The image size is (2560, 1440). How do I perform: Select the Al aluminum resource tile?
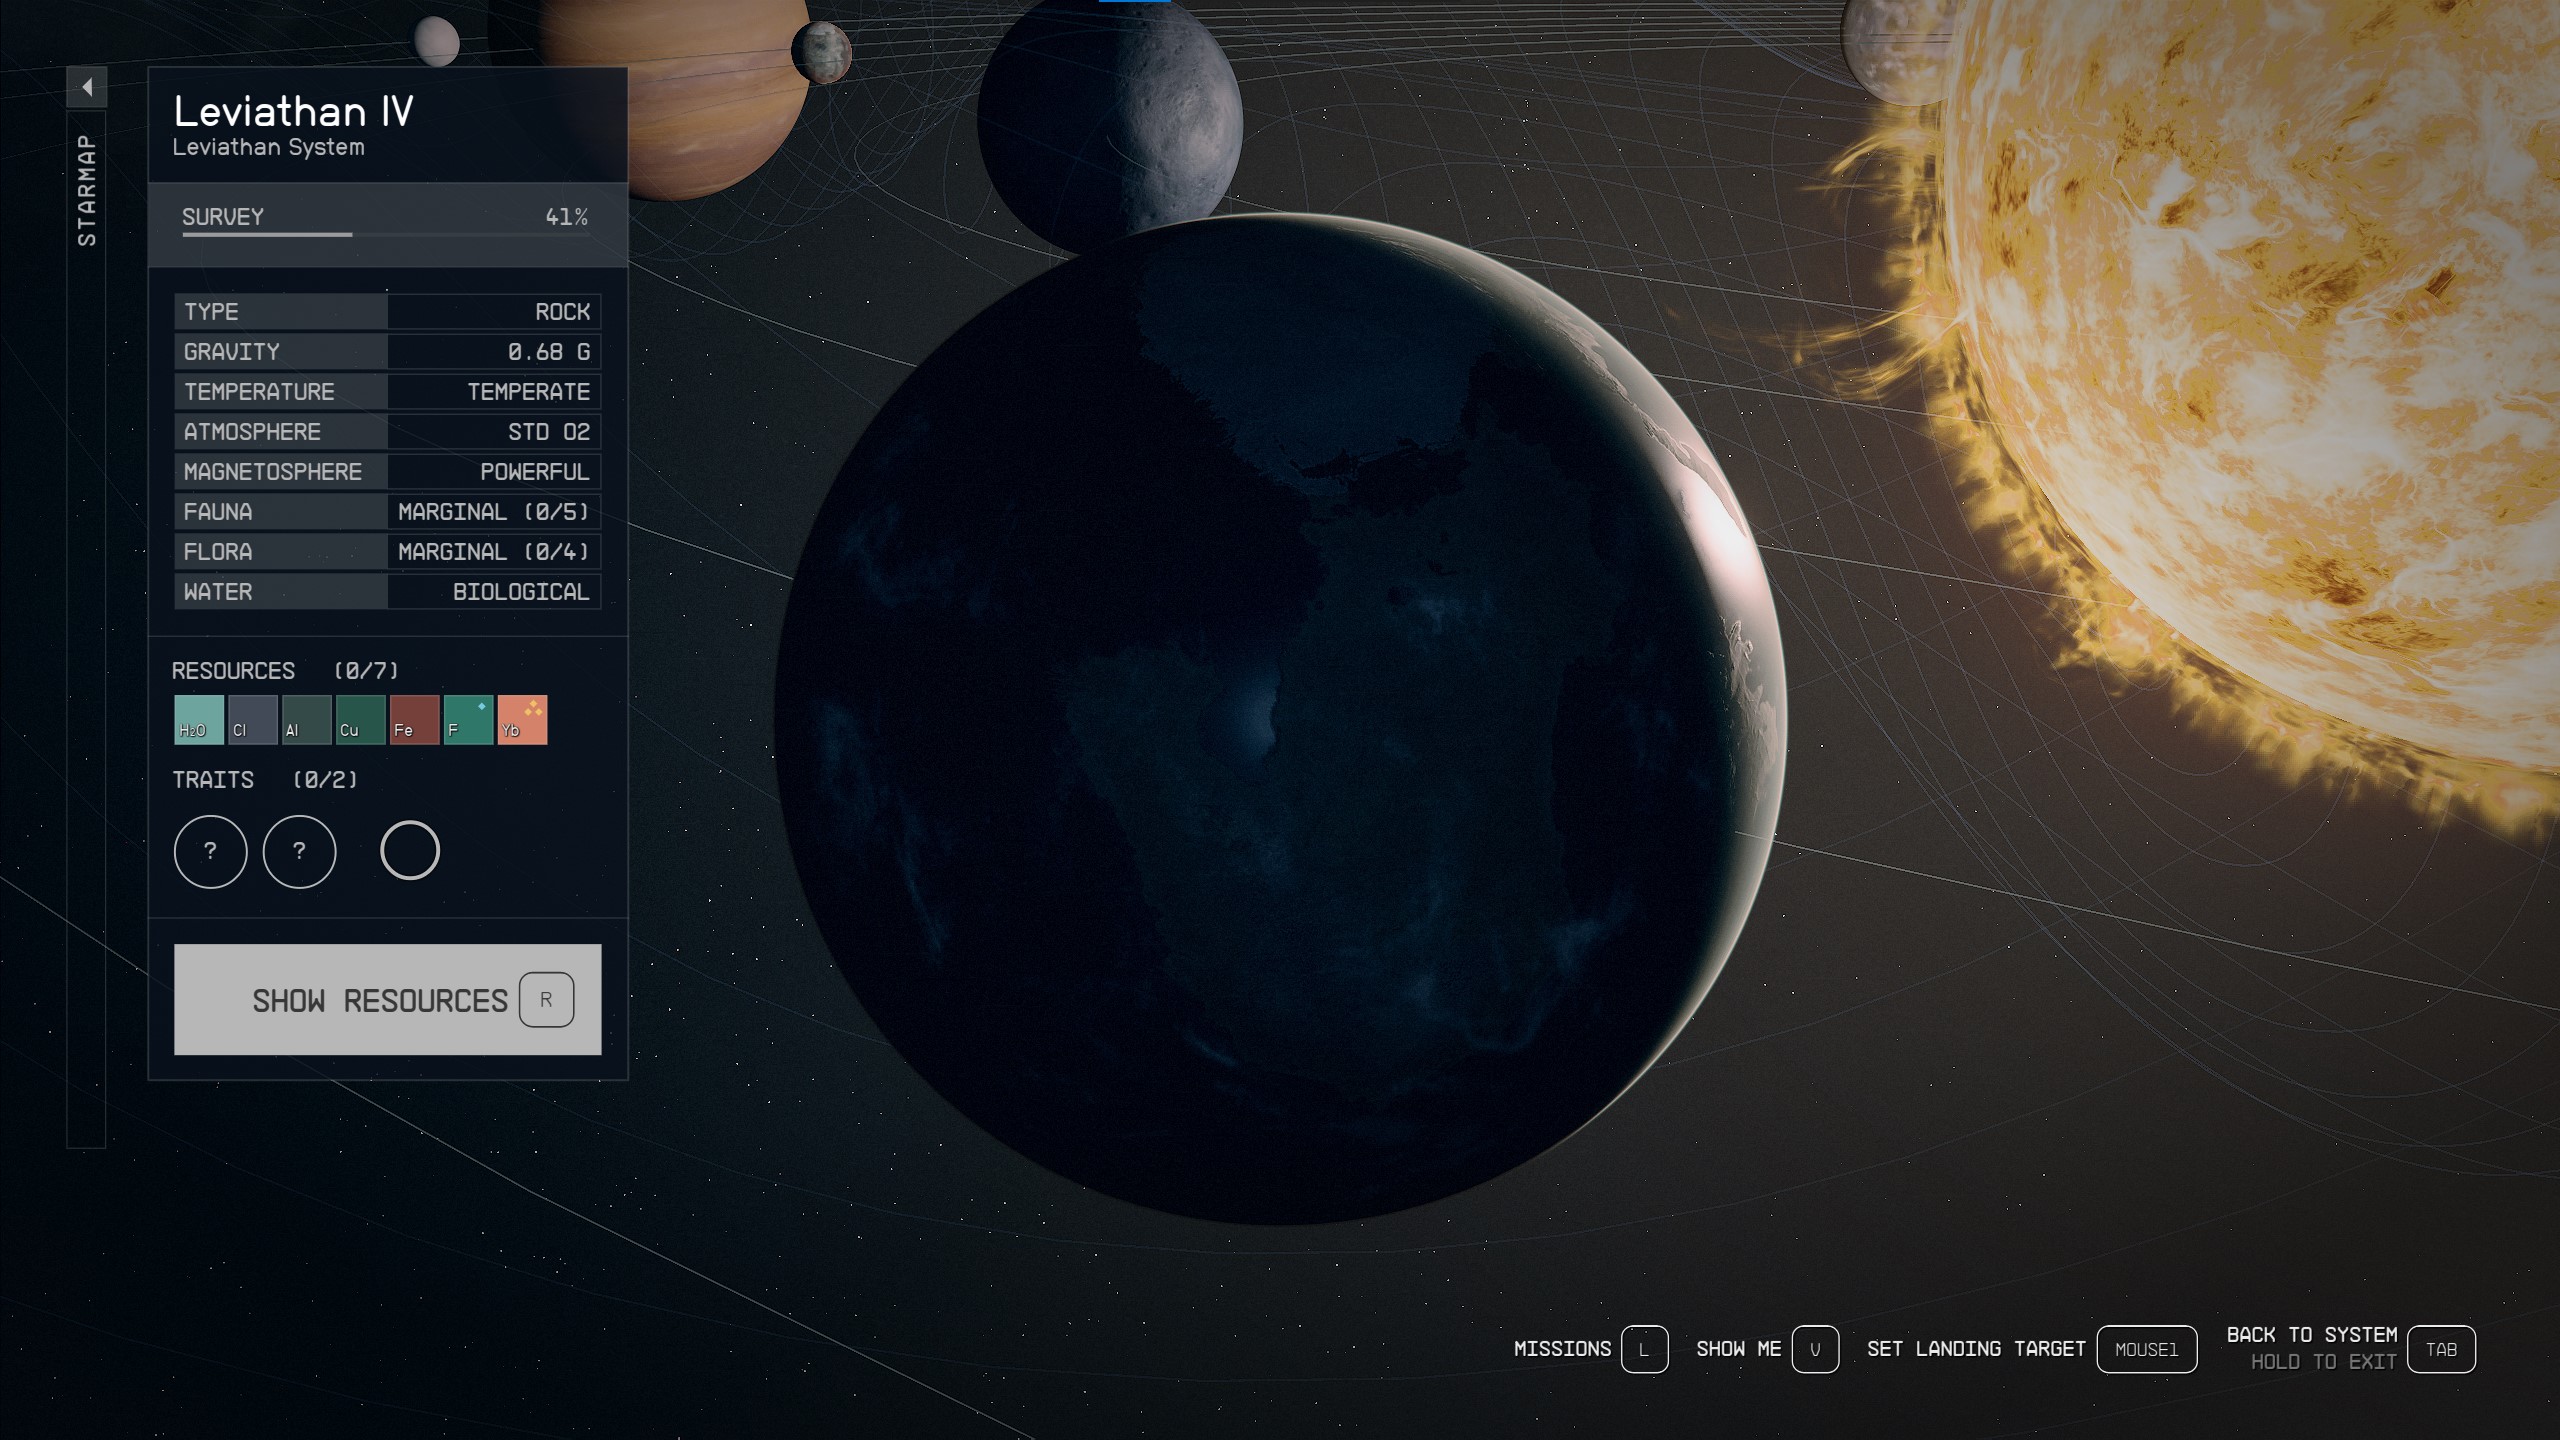[x=306, y=720]
